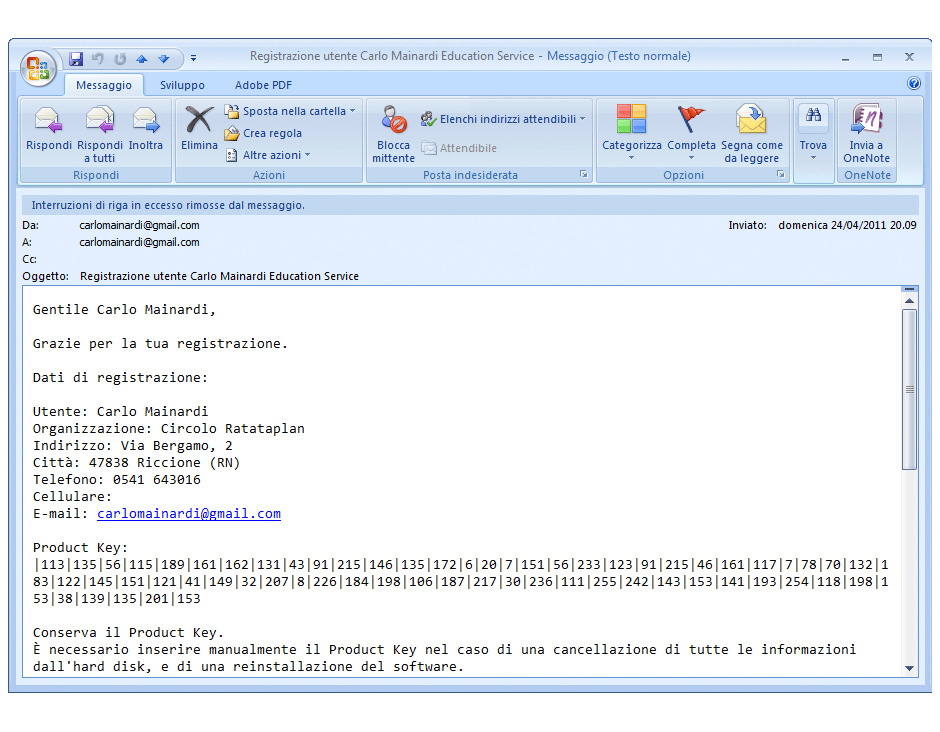The image size is (940, 732).
Task: Open Posta indesiderata dialog launcher
Action: click(x=583, y=174)
